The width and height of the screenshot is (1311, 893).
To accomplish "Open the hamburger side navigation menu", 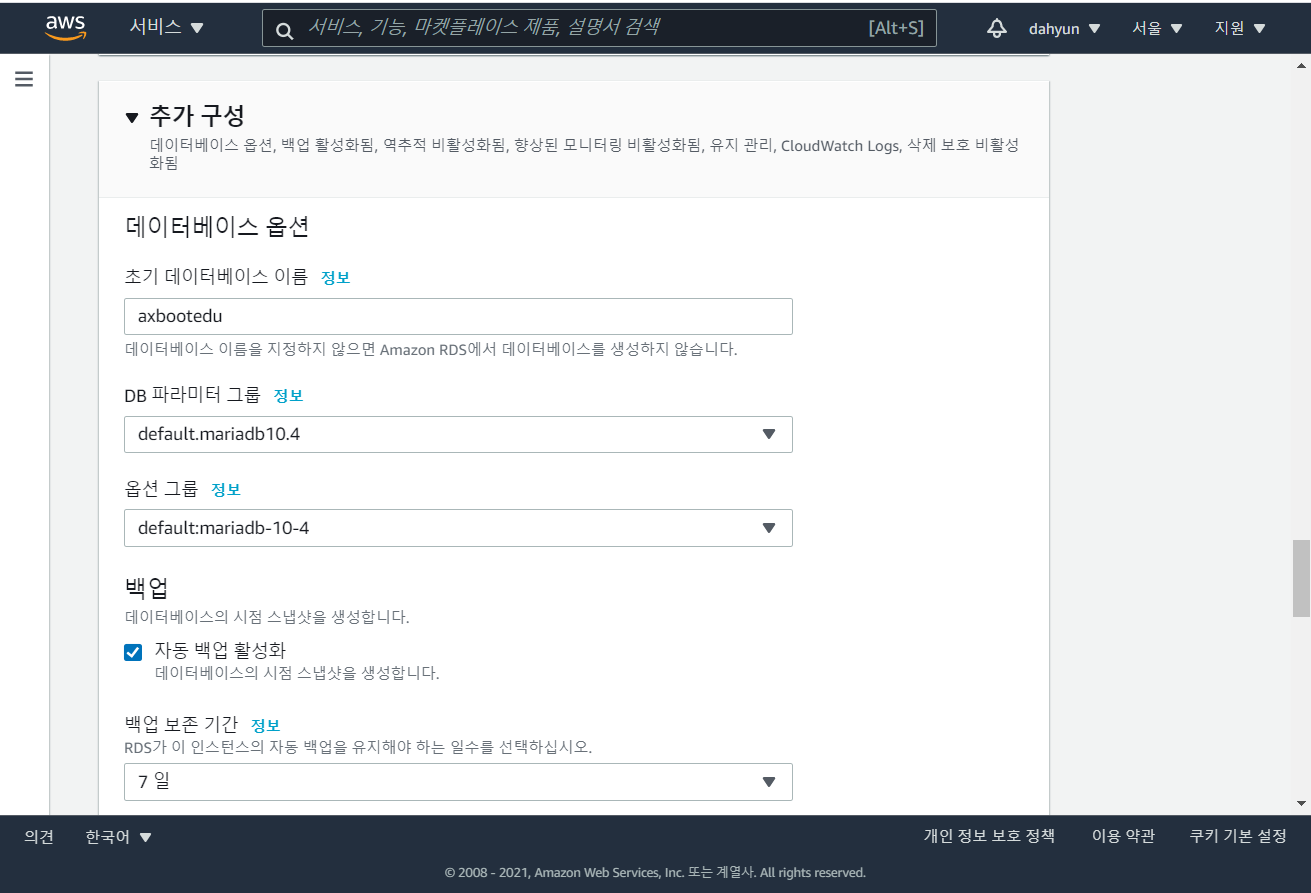I will click(x=24, y=79).
